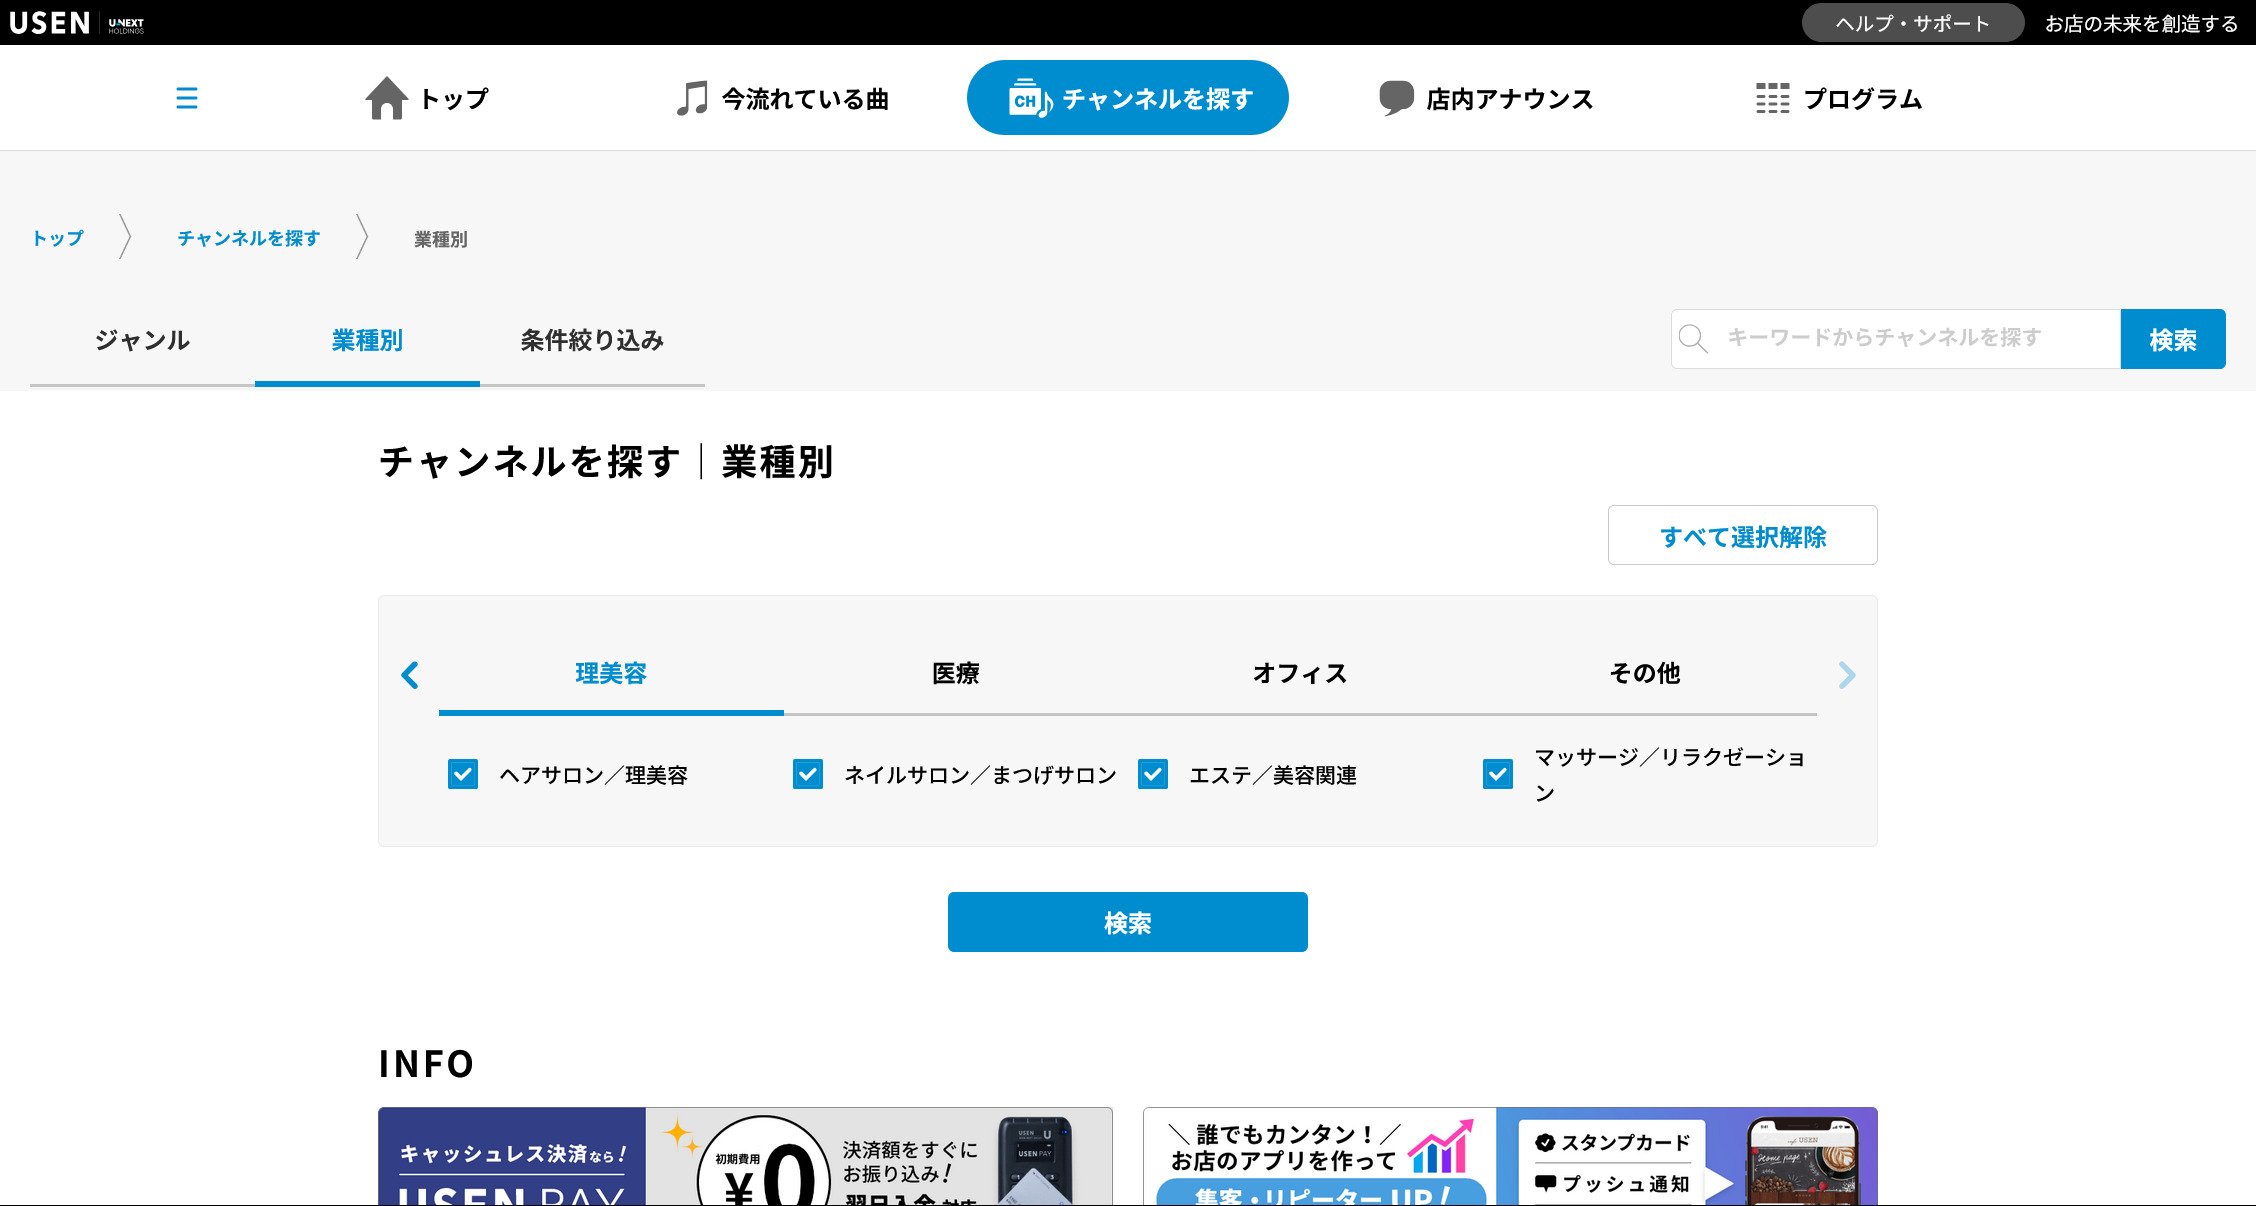Uncheck the エステ／美容関連 checkbox
The height and width of the screenshot is (1206, 2256).
(x=1153, y=774)
